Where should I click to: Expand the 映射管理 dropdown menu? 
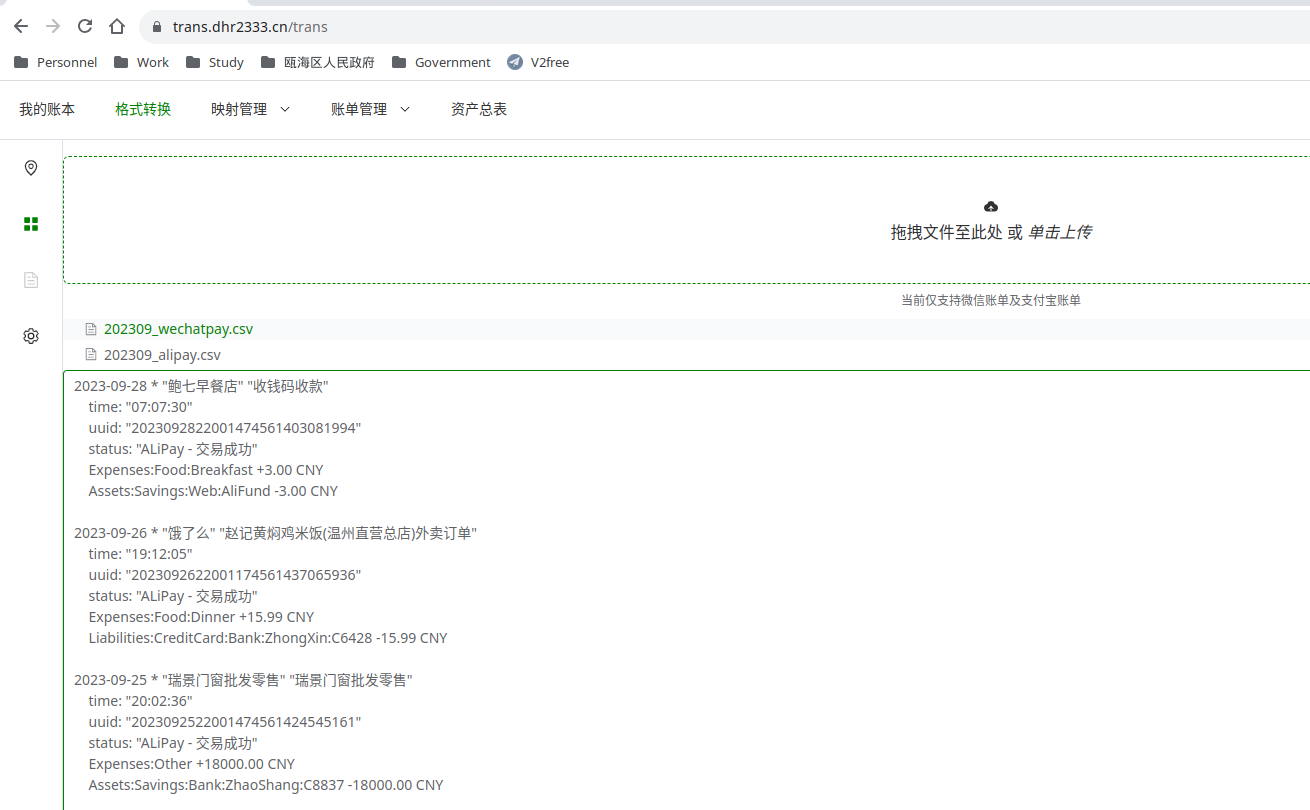coord(250,109)
